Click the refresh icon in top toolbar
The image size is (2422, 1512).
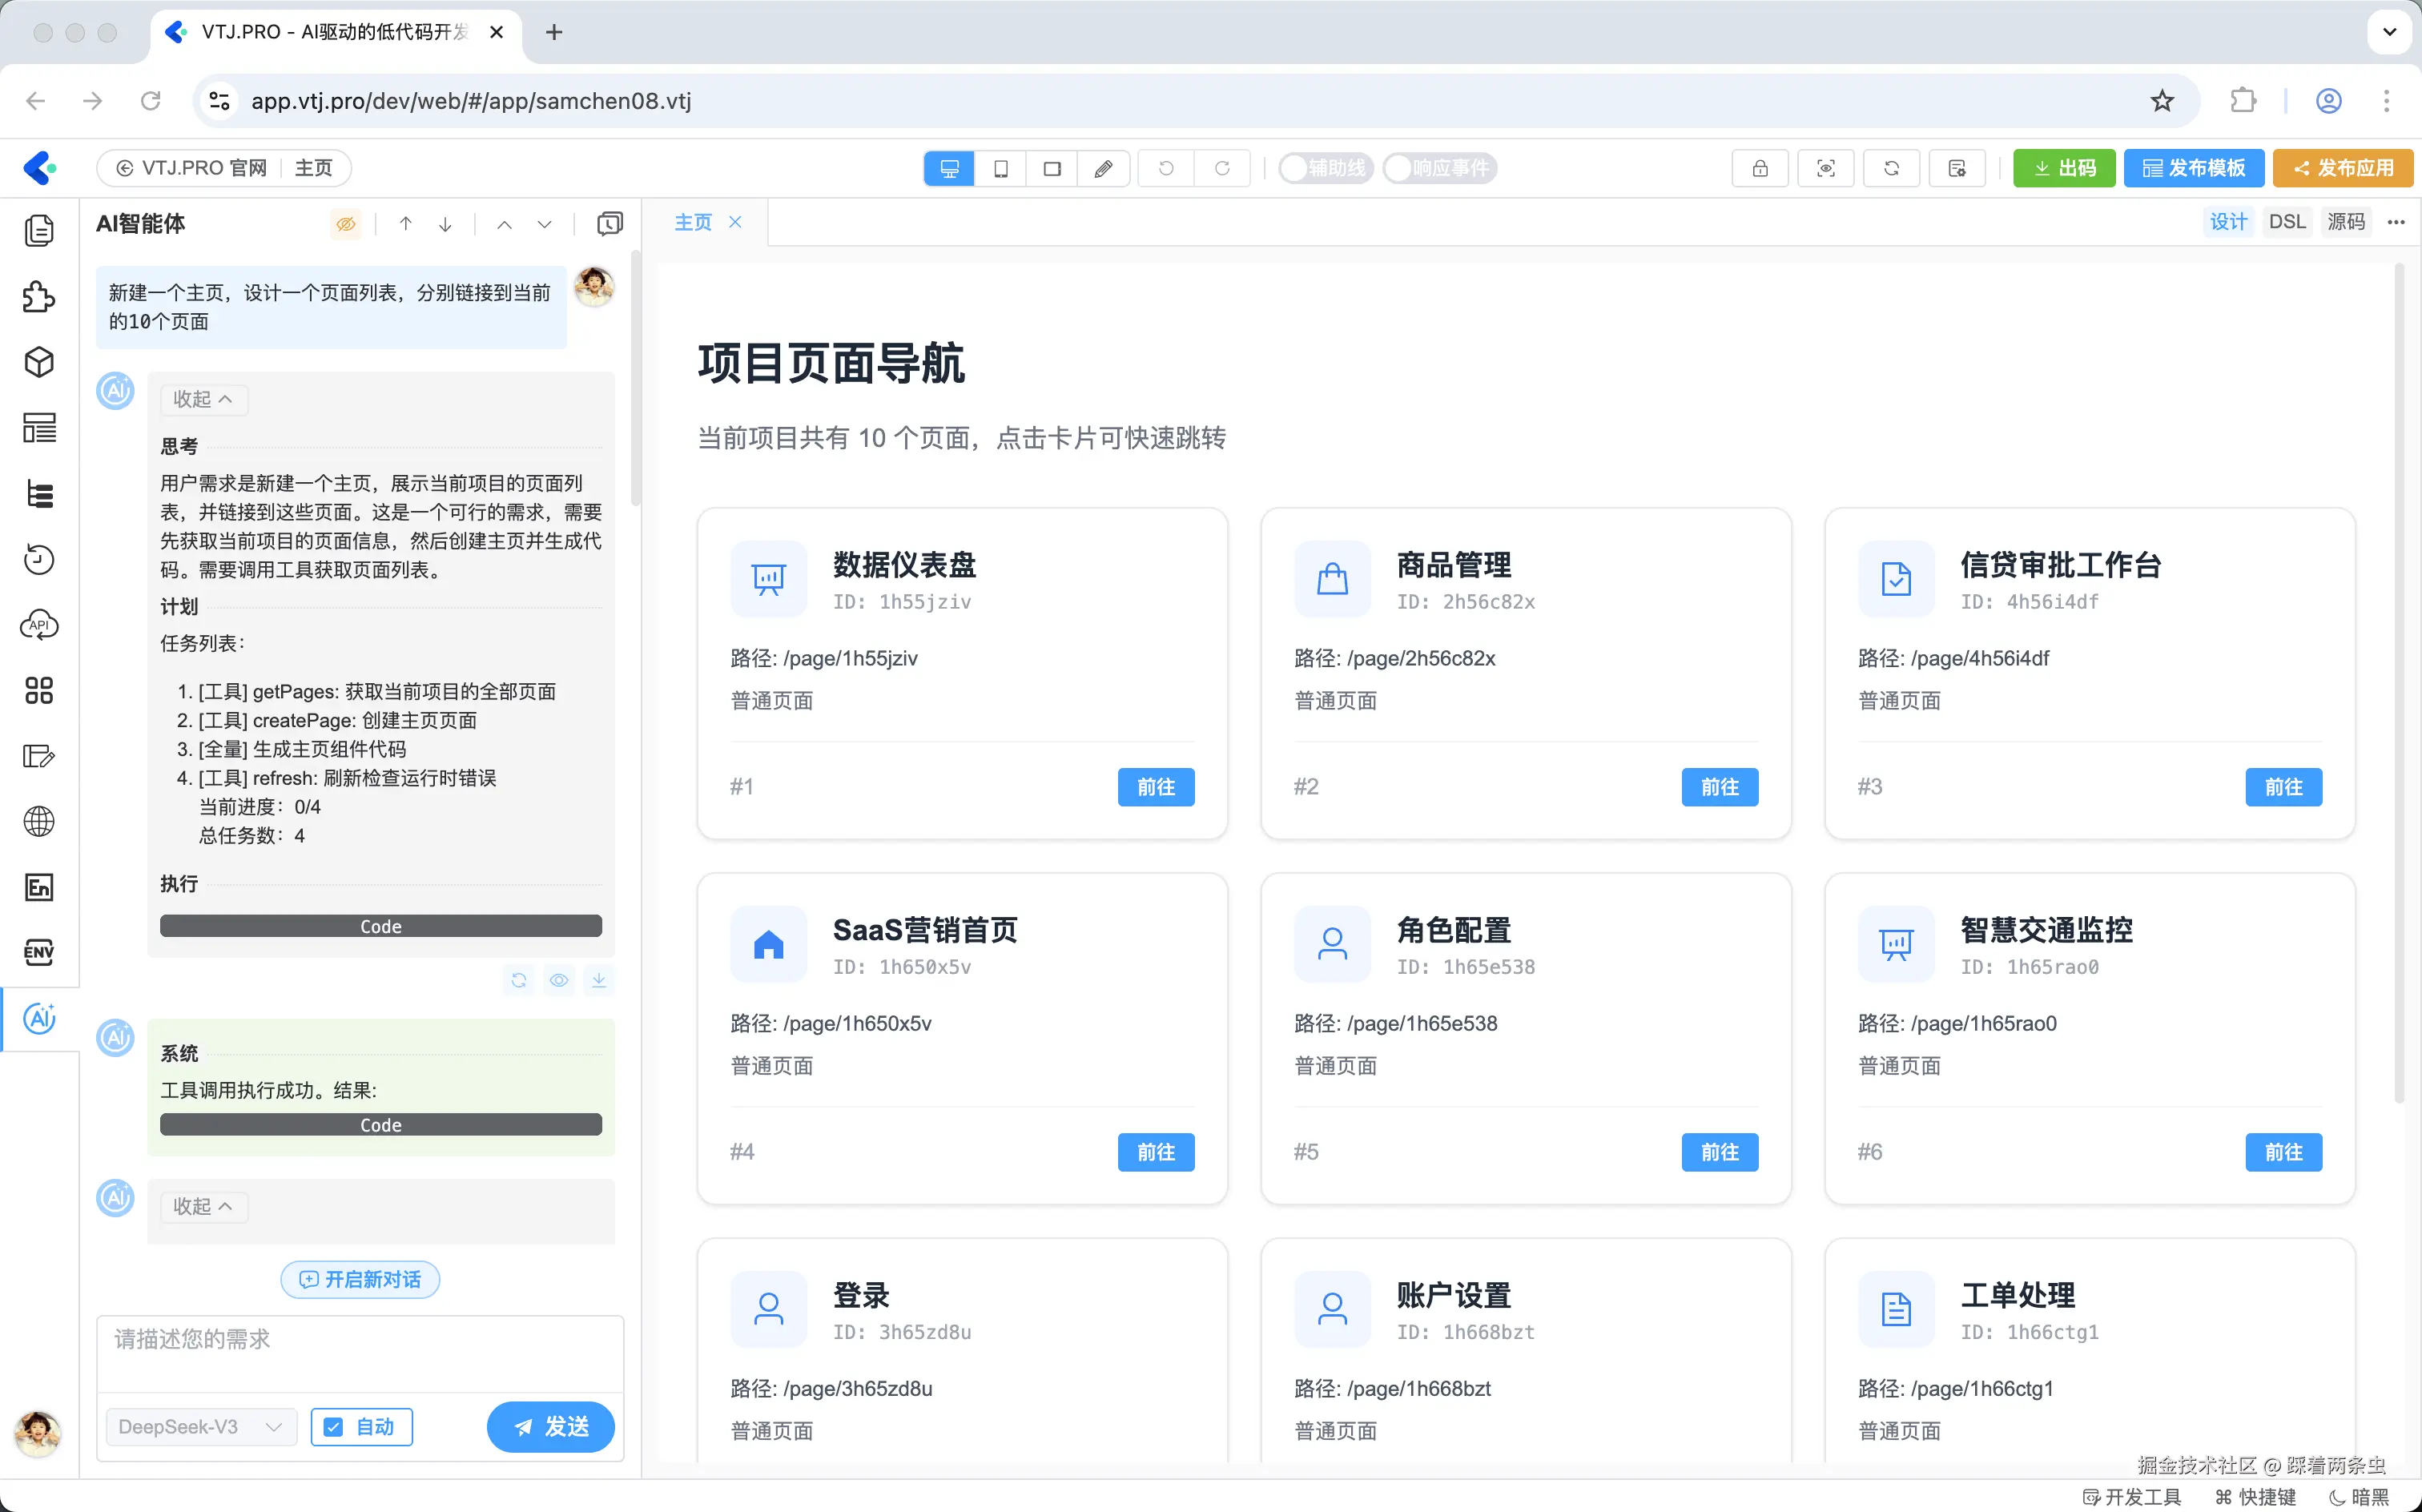1891,168
